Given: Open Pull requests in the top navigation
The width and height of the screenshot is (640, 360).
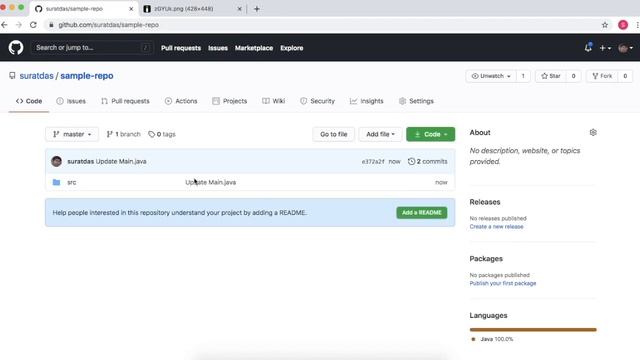Looking at the screenshot, I should (181, 48).
